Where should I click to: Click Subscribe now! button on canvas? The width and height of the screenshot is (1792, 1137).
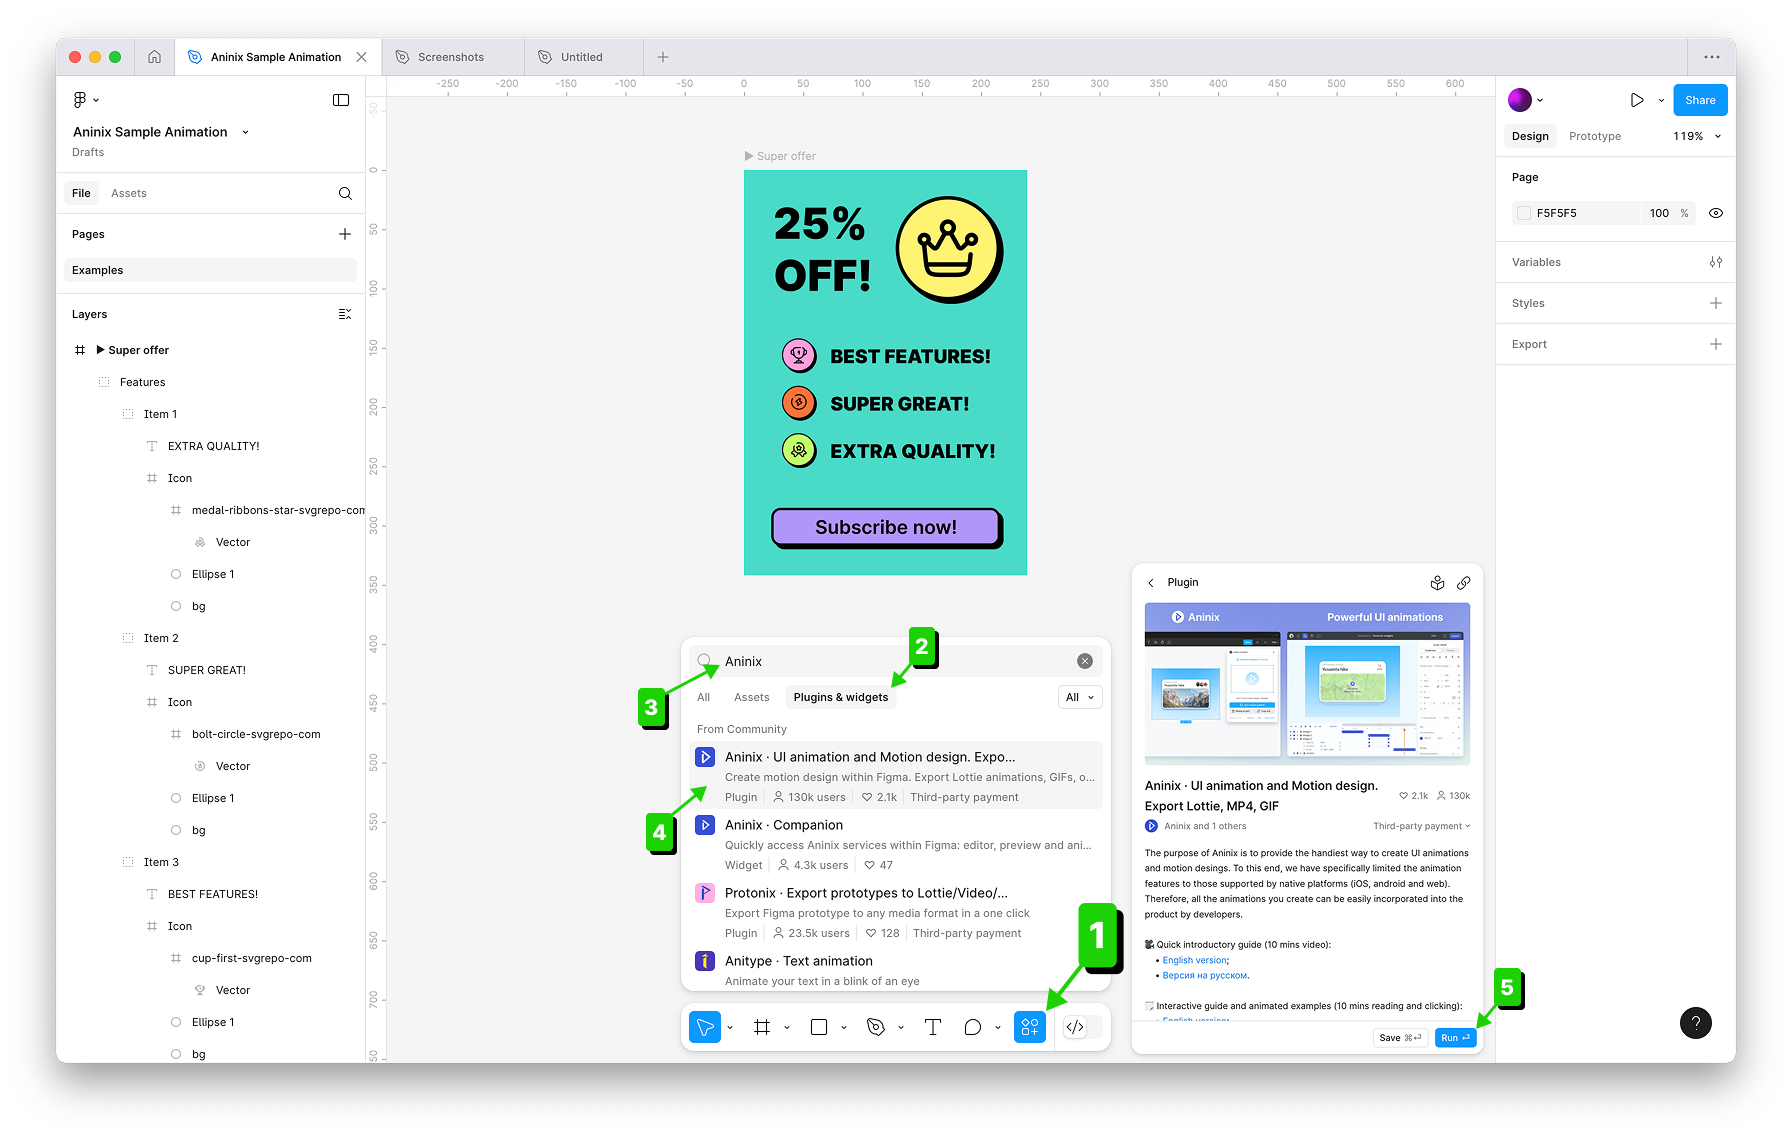[886, 527]
